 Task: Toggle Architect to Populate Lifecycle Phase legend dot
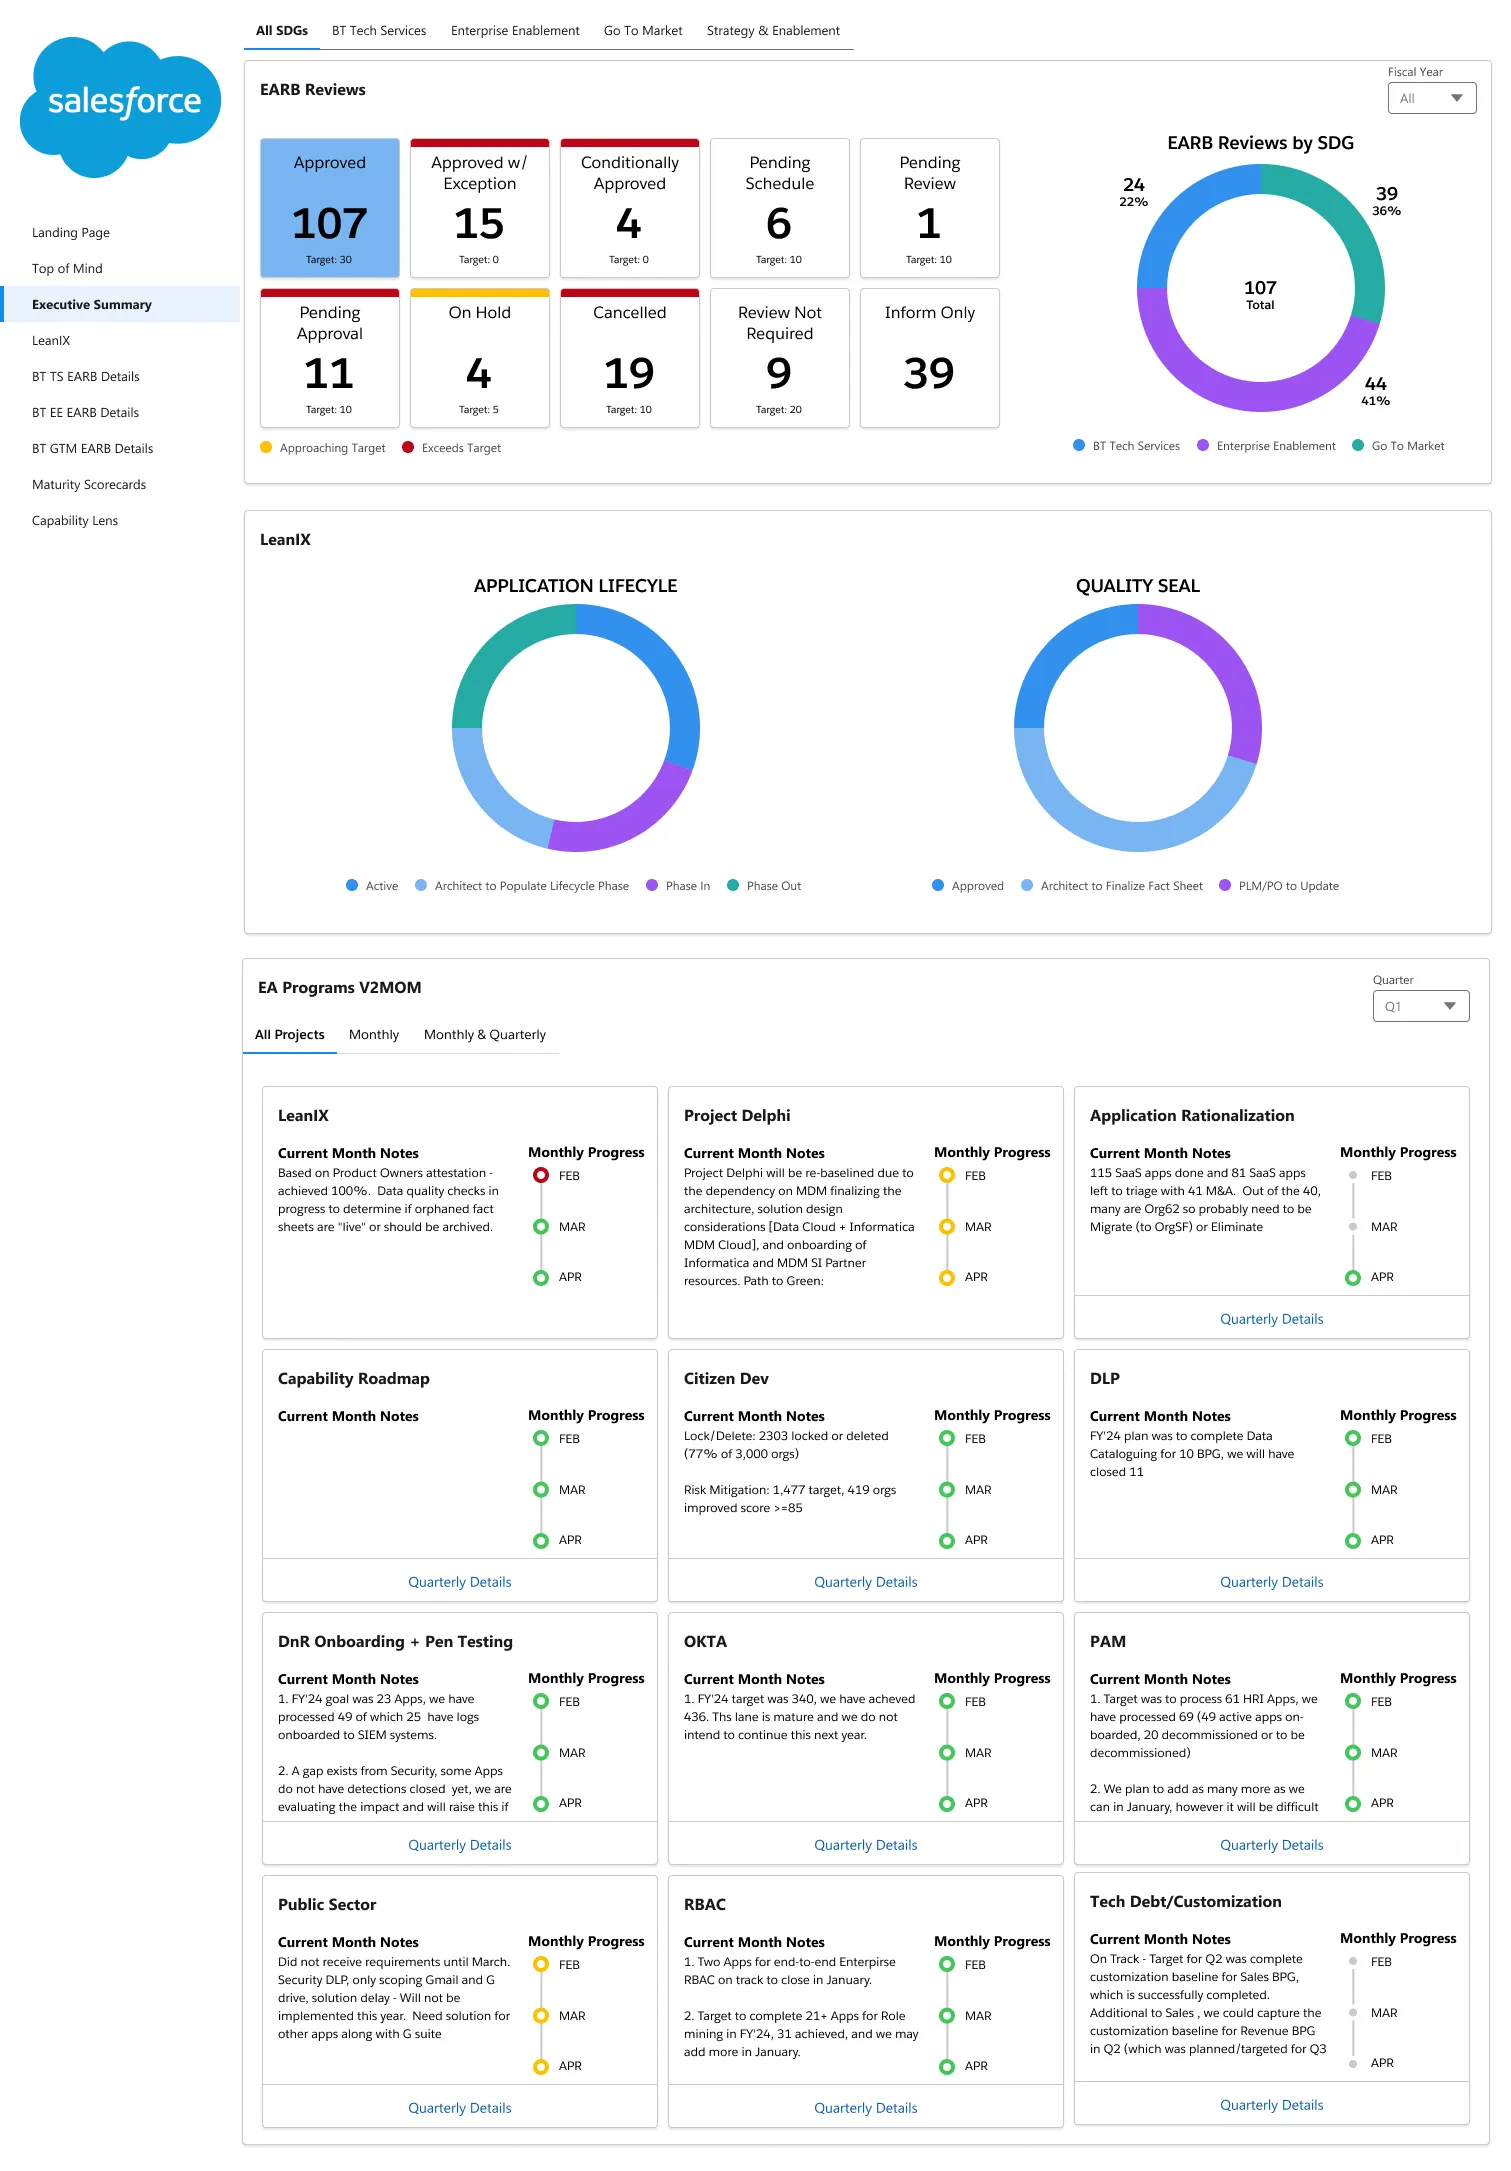click(x=421, y=886)
